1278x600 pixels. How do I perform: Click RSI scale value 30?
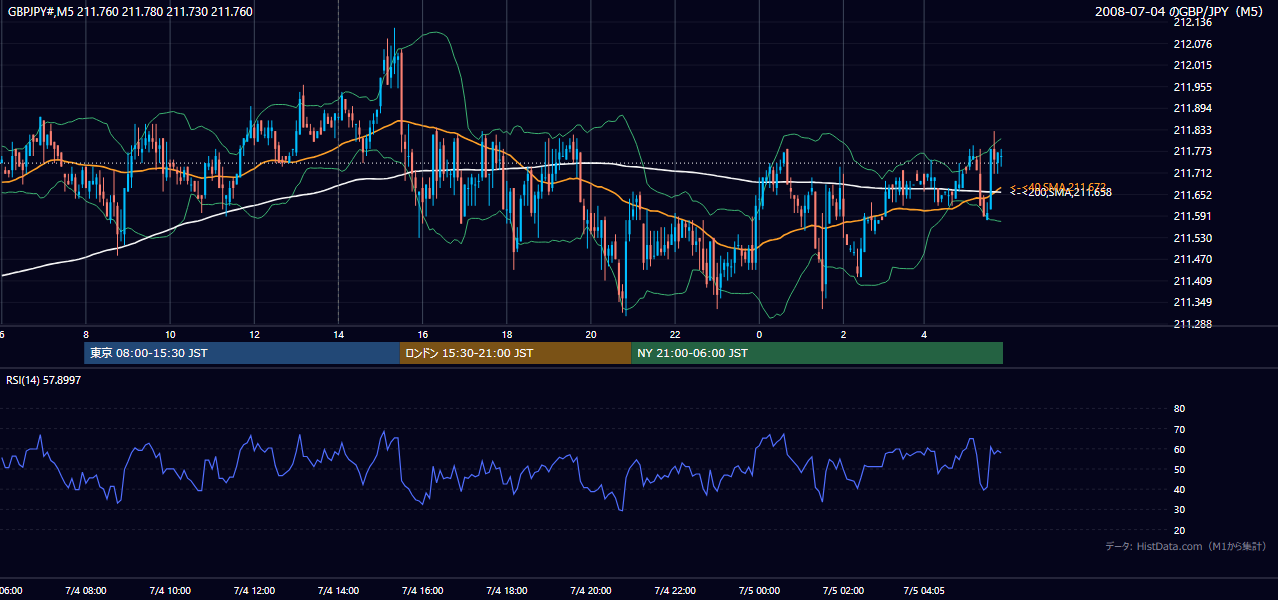click(1179, 510)
